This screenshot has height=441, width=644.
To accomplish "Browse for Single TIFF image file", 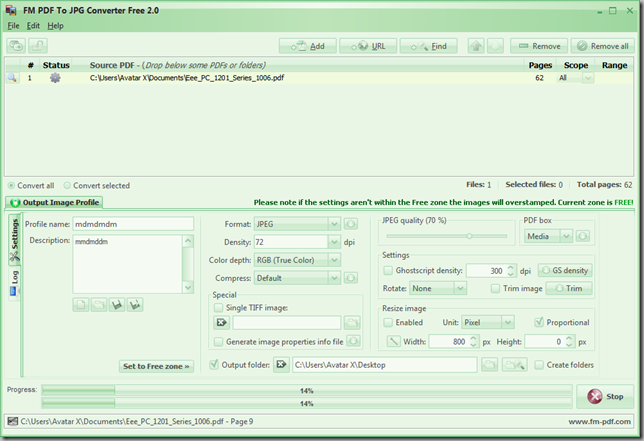I will coord(352,322).
